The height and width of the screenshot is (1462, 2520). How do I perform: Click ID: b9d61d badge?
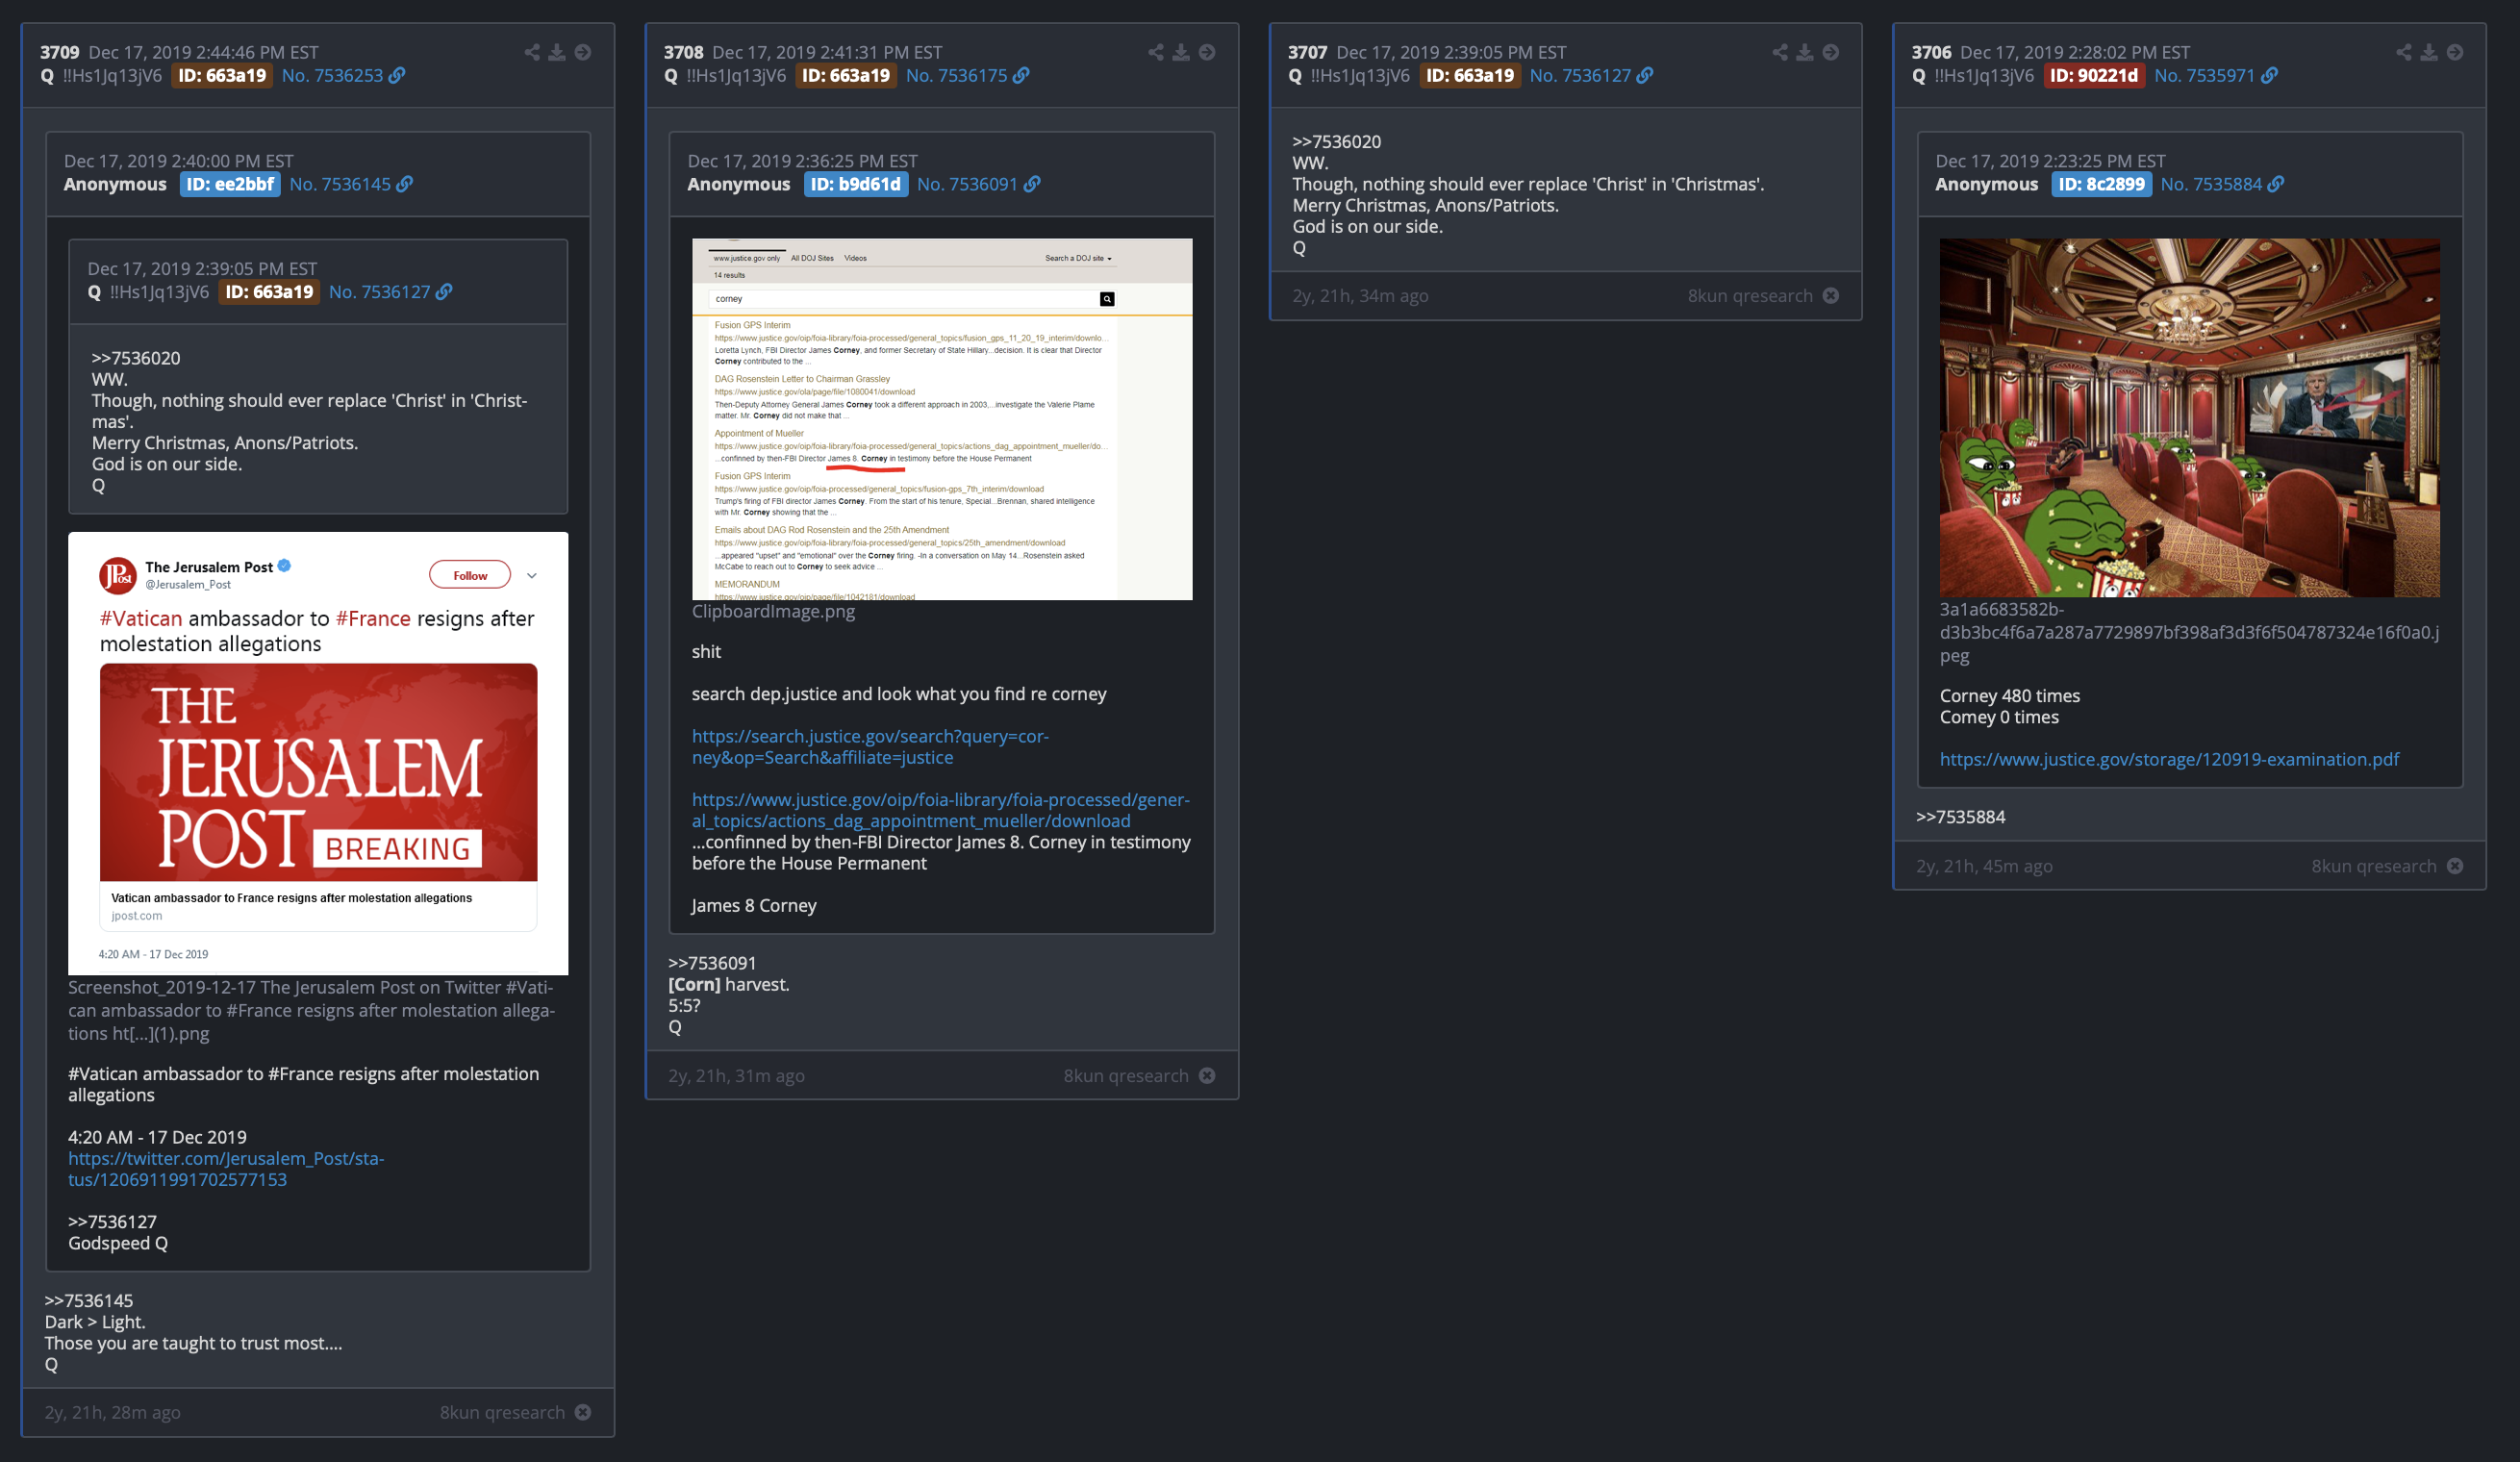(856, 184)
